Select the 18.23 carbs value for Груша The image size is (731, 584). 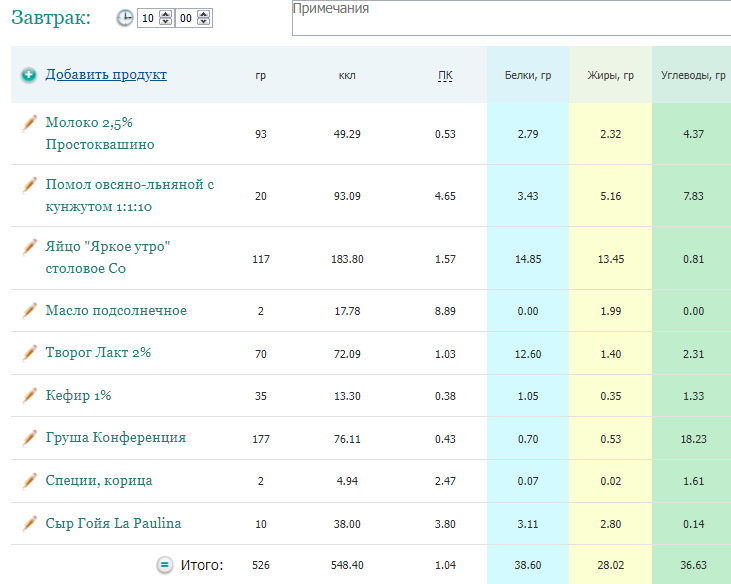click(x=693, y=439)
